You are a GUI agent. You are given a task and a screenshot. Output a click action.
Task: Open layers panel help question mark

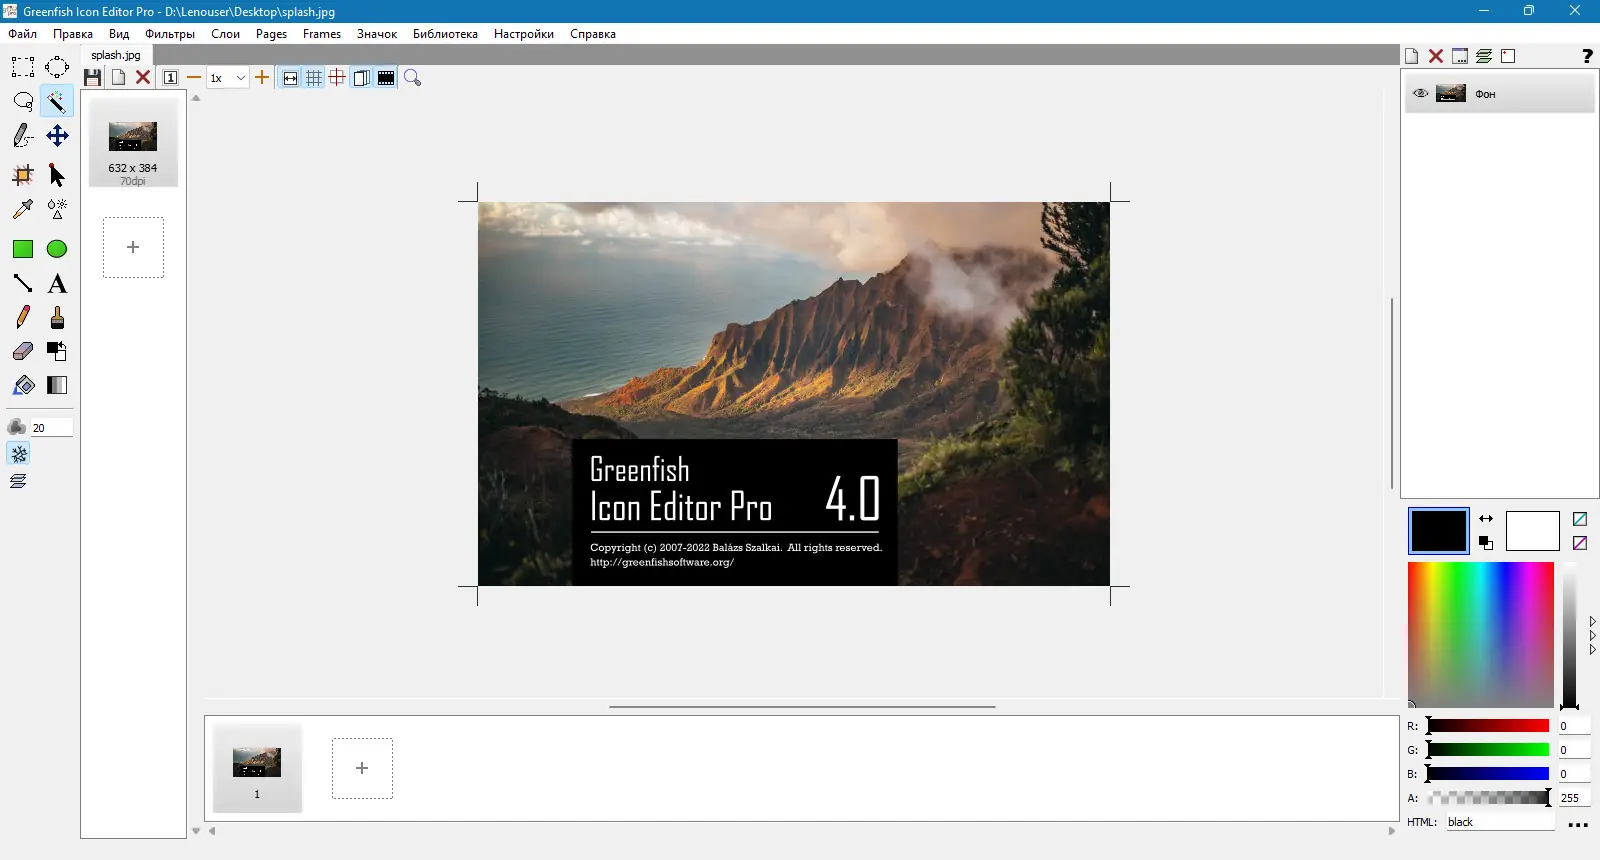(1587, 56)
